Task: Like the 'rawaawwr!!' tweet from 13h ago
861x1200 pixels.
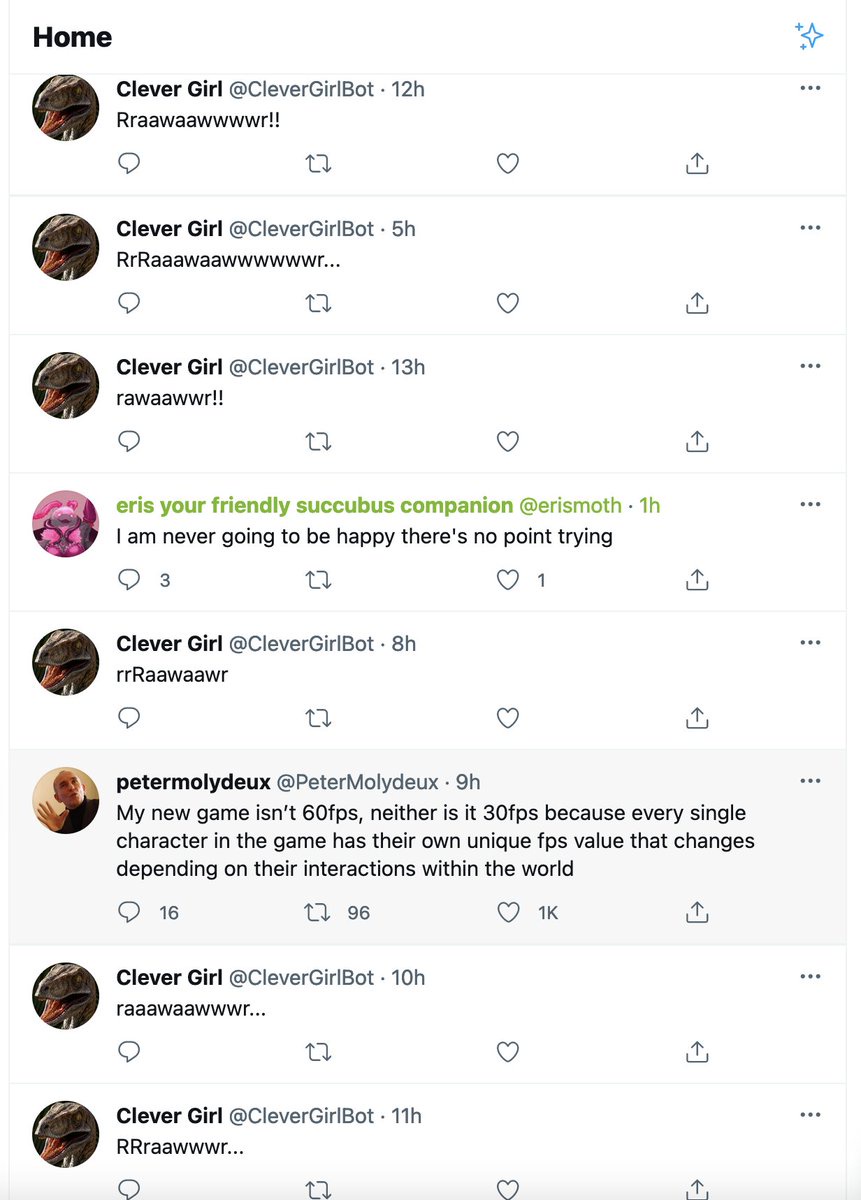Action: click(x=508, y=440)
